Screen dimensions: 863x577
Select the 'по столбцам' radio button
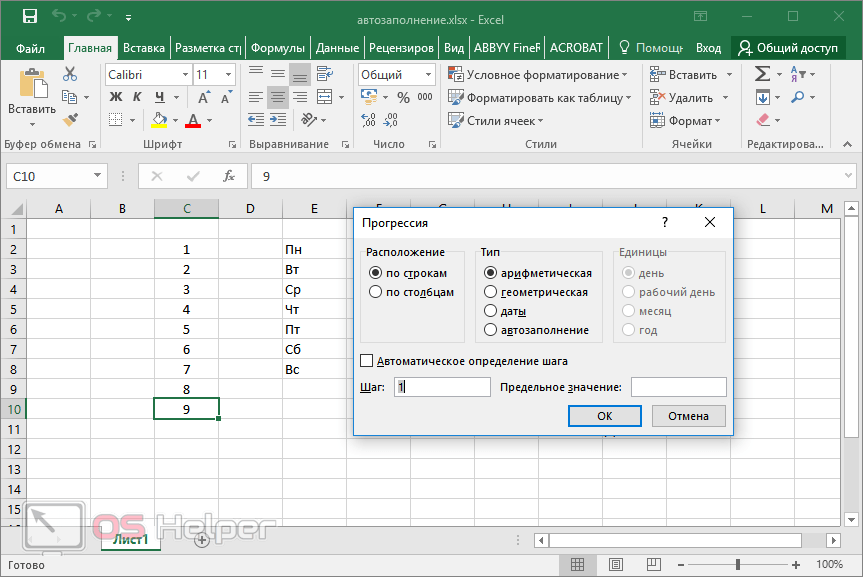(x=376, y=292)
